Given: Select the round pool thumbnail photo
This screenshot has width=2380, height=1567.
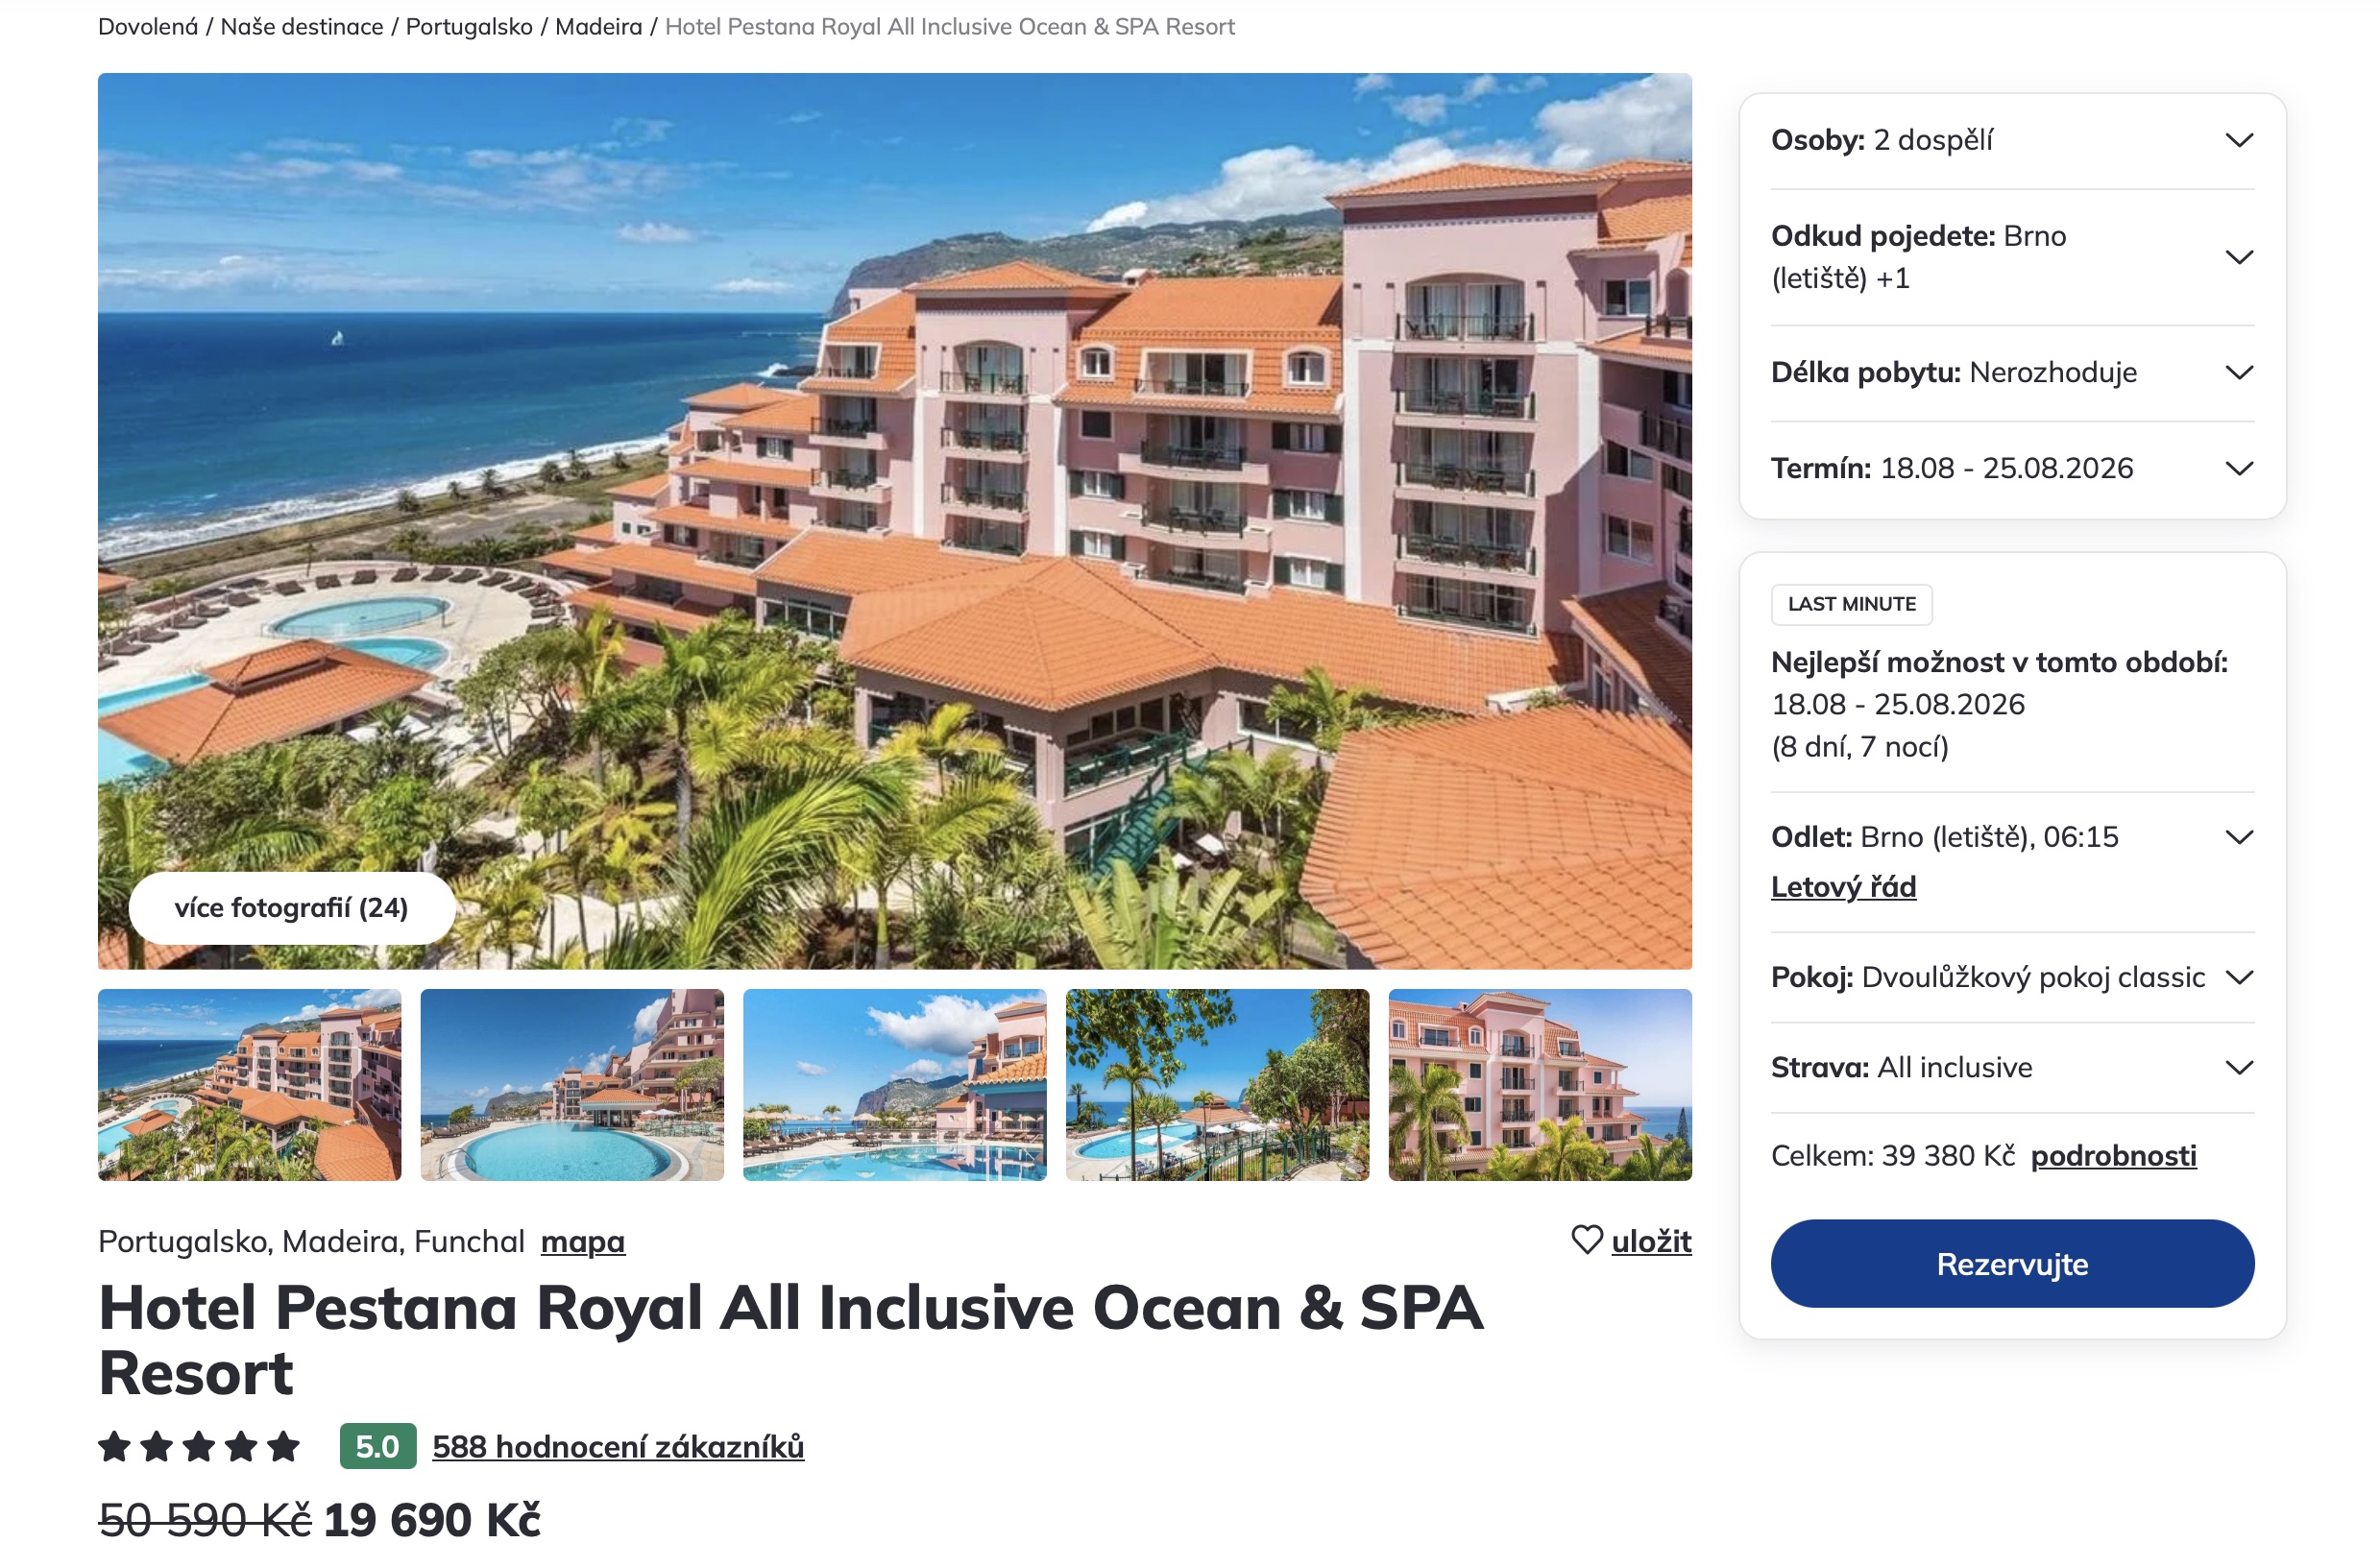Looking at the screenshot, I should tap(572, 1084).
